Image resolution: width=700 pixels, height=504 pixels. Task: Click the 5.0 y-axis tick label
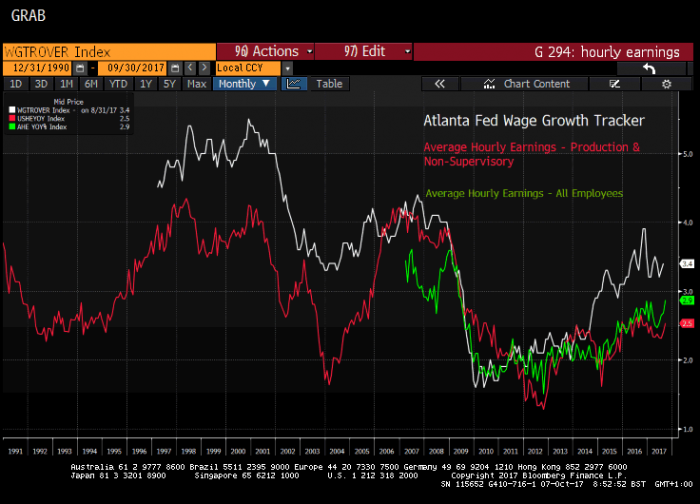688,154
